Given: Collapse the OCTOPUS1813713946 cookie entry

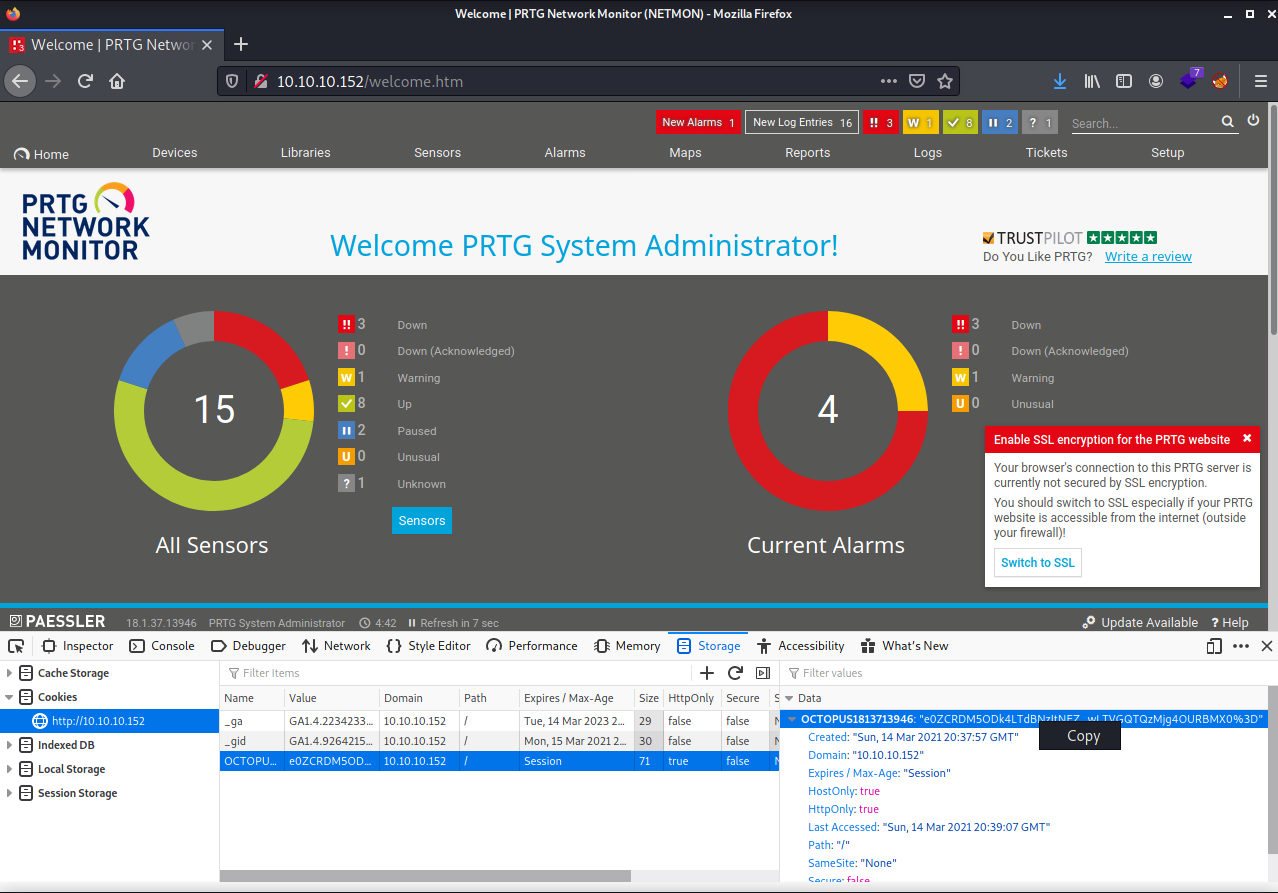Looking at the screenshot, I should [x=793, y=719].
